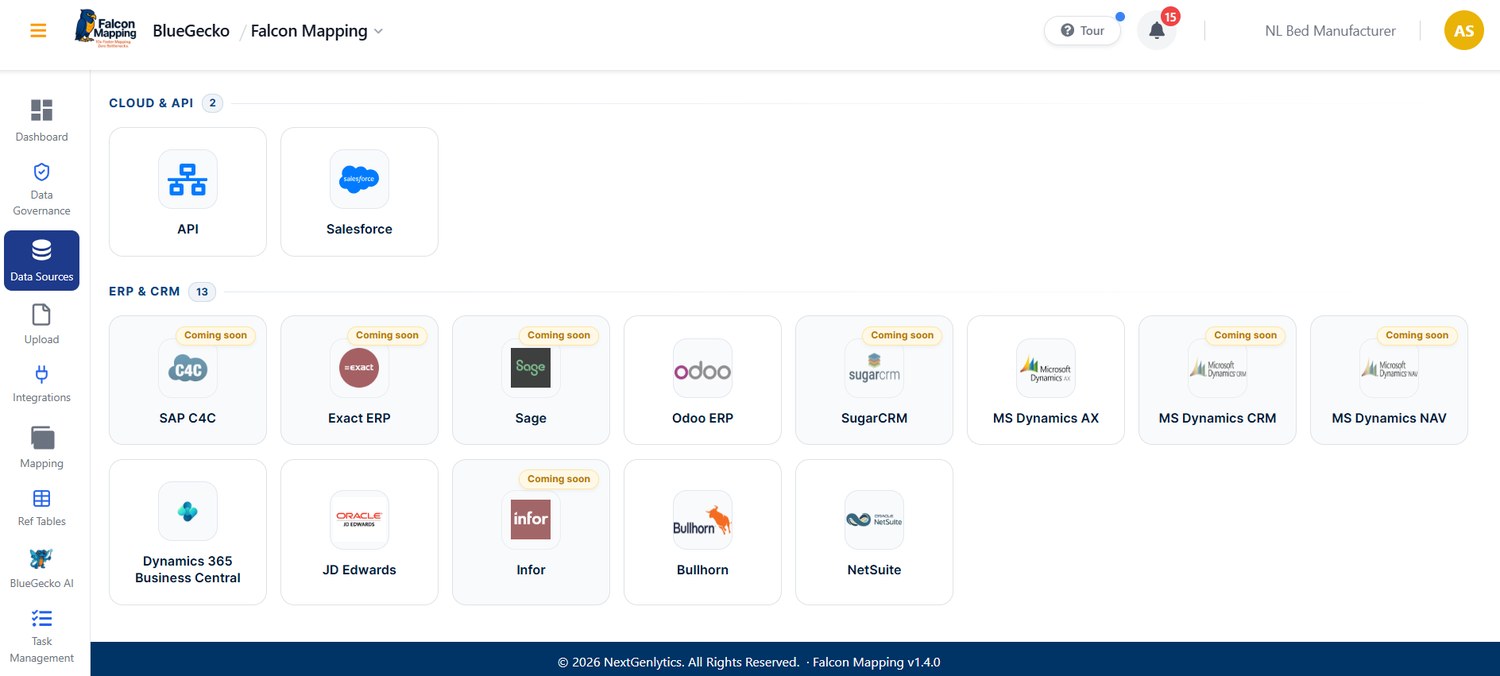Open Mapping in sidebar

pos(42,447)
